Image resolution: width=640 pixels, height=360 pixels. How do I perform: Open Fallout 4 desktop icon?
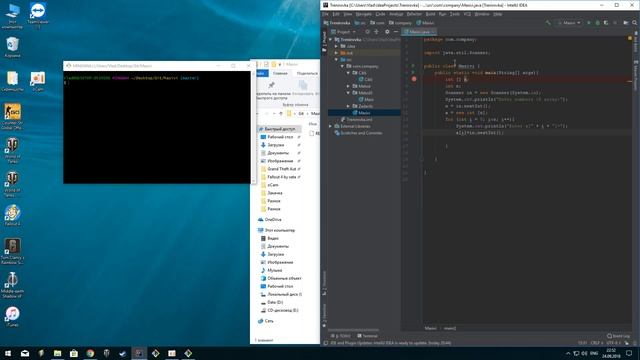pyautogui.click(x=12, y=215)
